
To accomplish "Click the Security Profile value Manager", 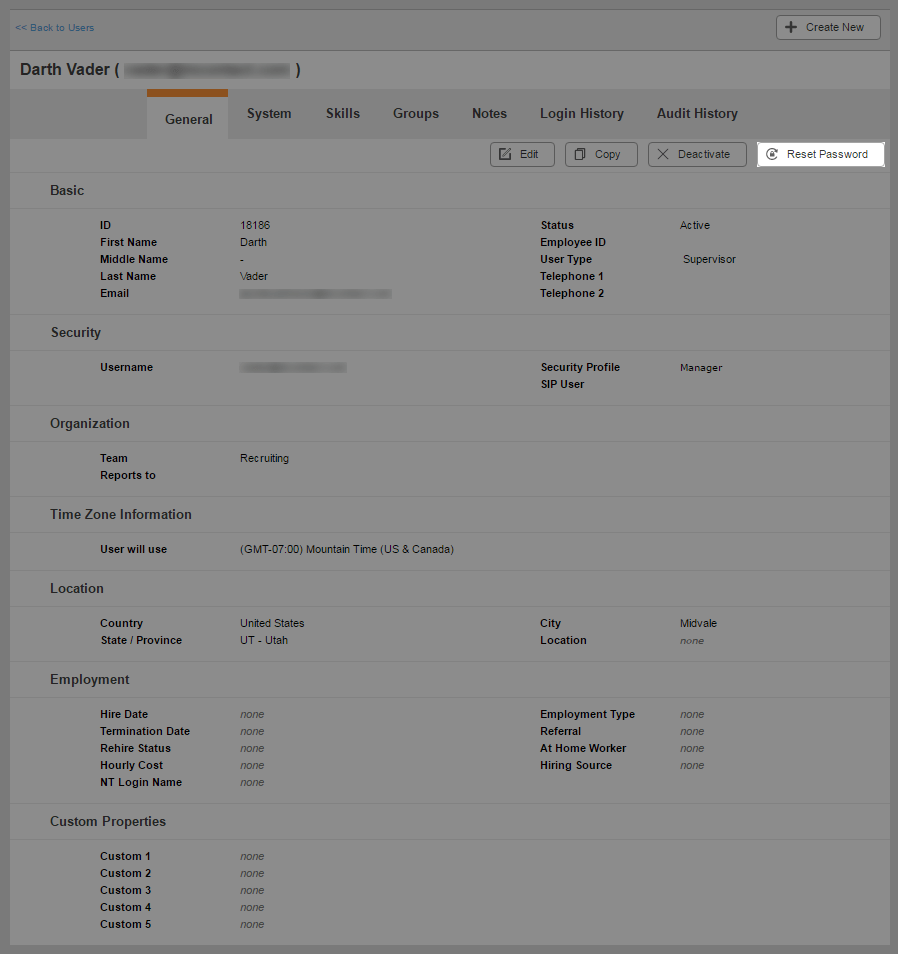I will pos(701,367).
